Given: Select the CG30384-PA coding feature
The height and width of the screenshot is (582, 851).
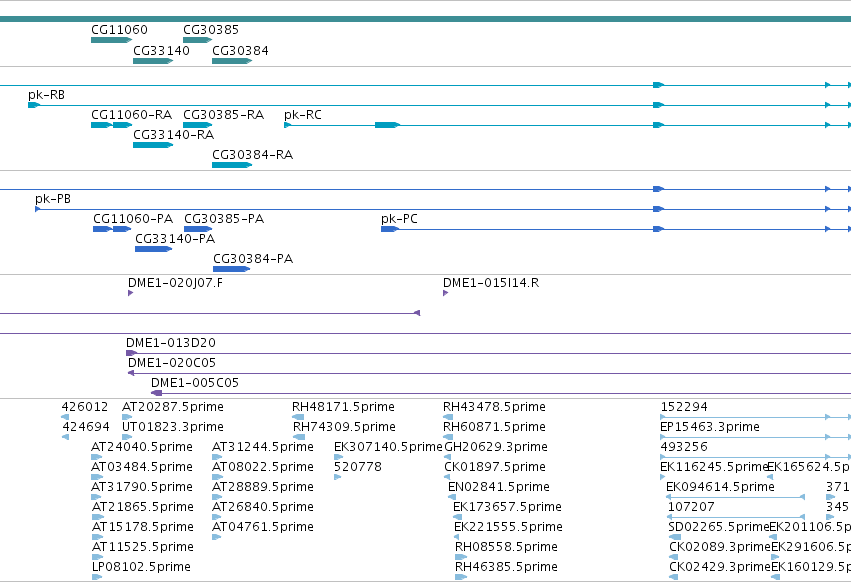Looking at the screenshot, I should pos(232,269).
